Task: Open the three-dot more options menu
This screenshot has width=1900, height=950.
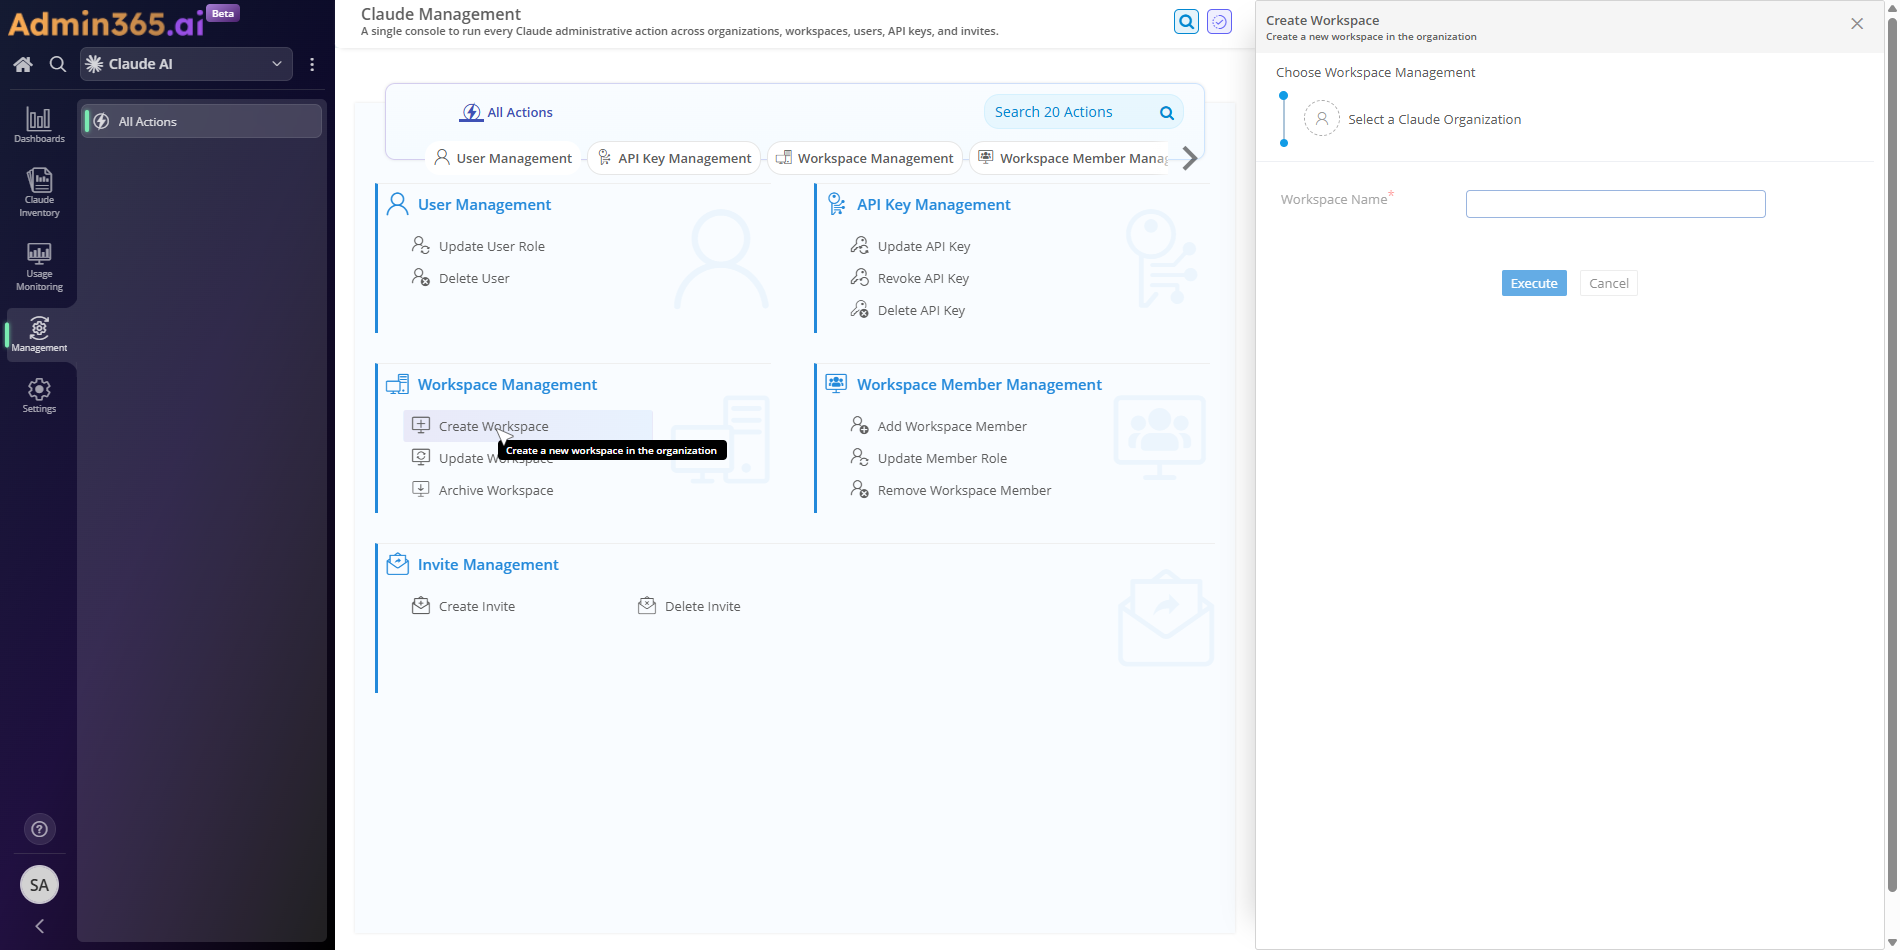Action: [x=312, y=64]
